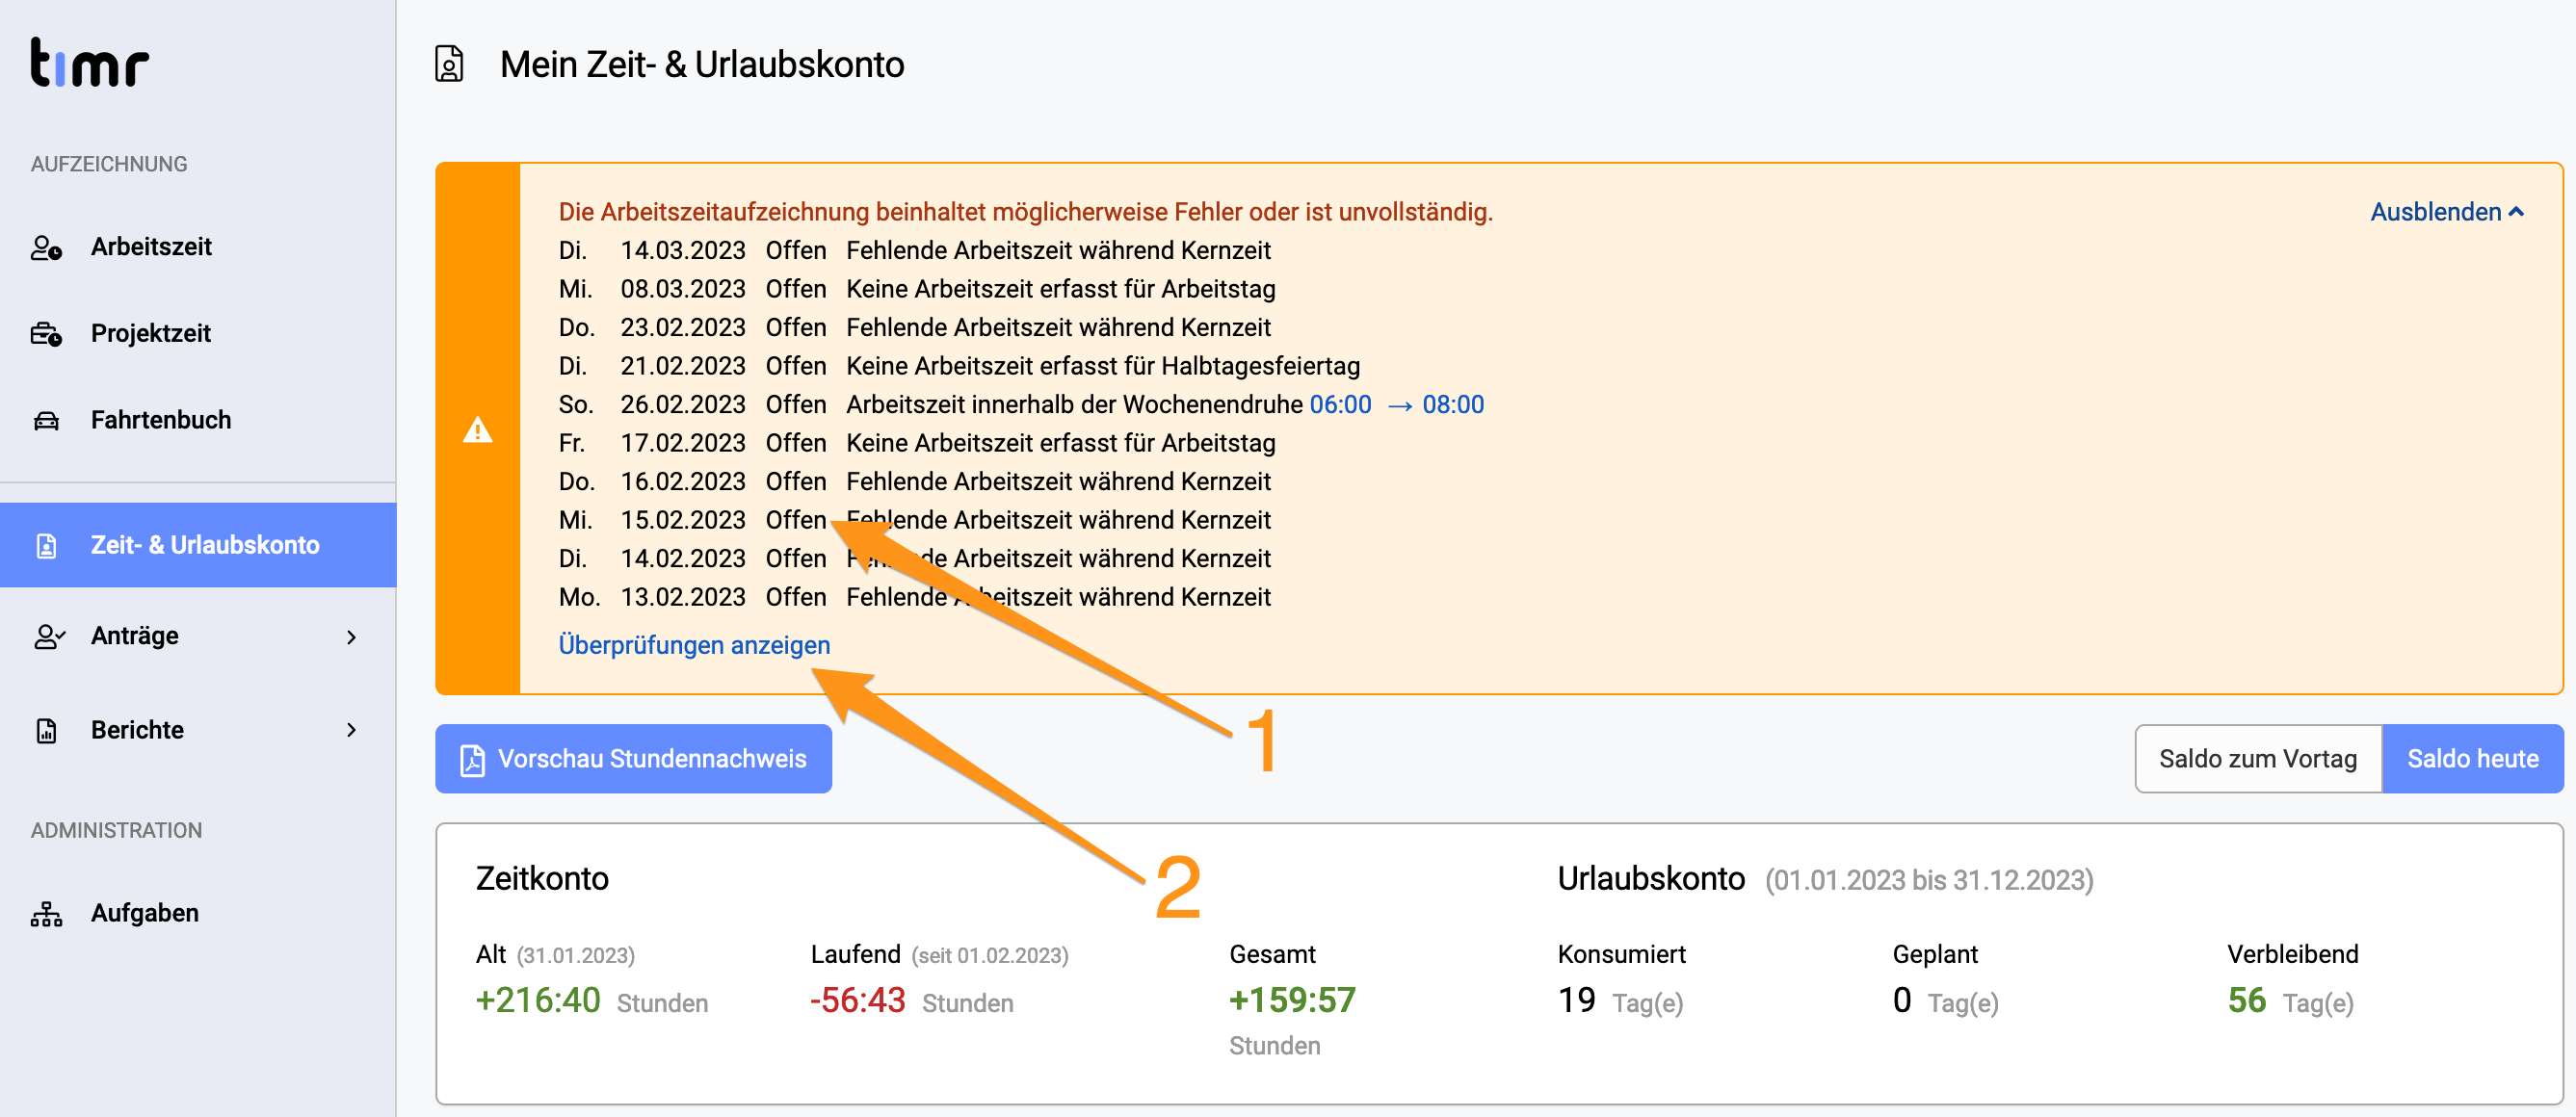This screenshot has width=2576, height=1117.
Task: Click the AUFZEICHNUNG section label
Action: [109, 164]
